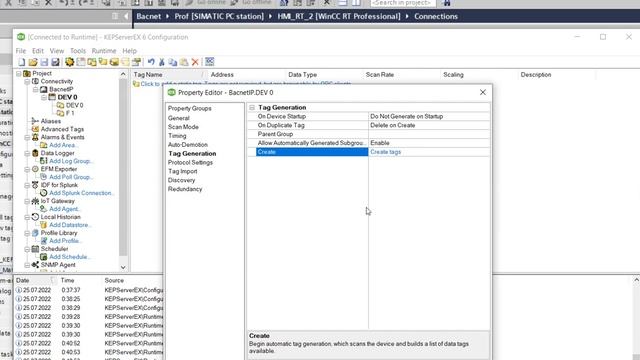The width and height of the screenshot is (640, 360).
Task: Open the On Device Startup value dropdown
Action: click(429, 116)
